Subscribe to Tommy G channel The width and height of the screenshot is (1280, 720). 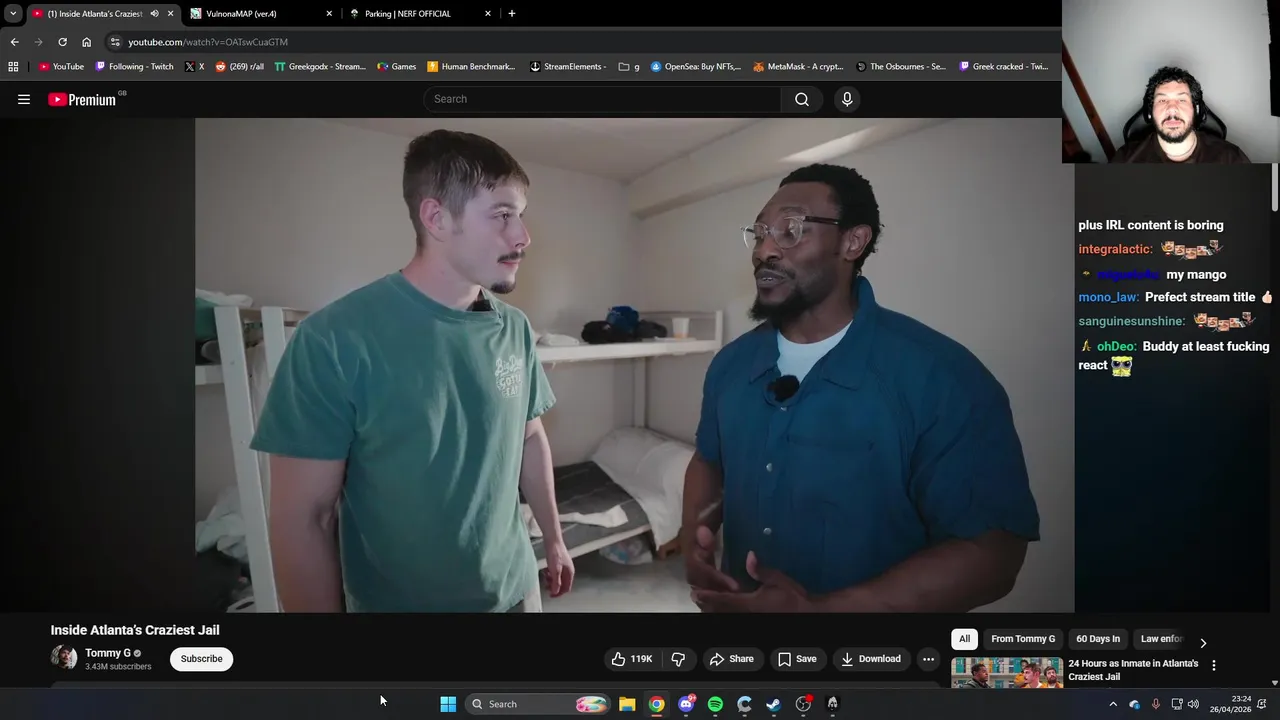click(x=201, y=659)
